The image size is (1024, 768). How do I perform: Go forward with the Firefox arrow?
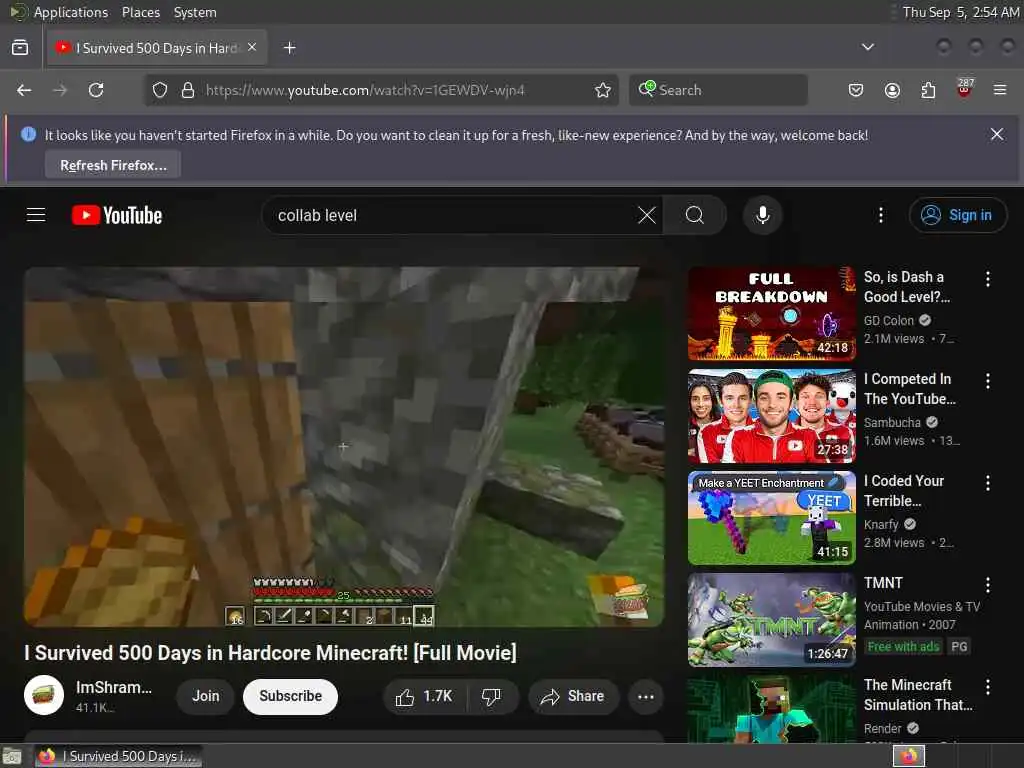click(x=60, y=90)
